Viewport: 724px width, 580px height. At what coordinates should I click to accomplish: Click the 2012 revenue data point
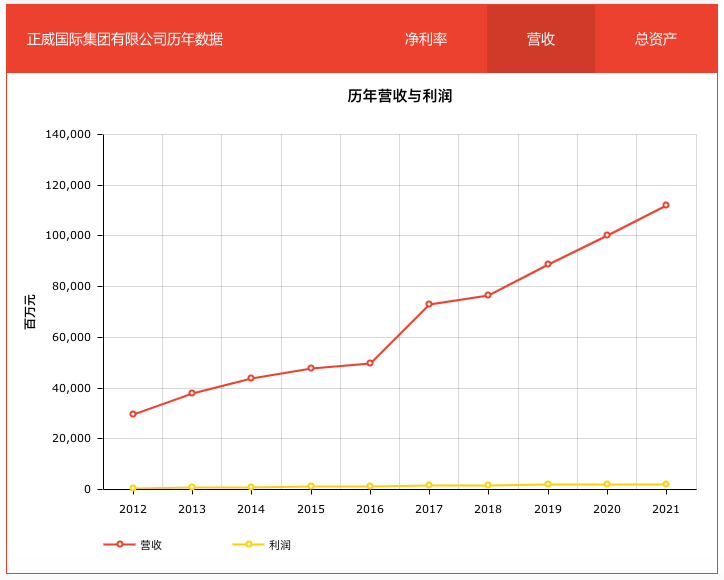tap(133, 414)
